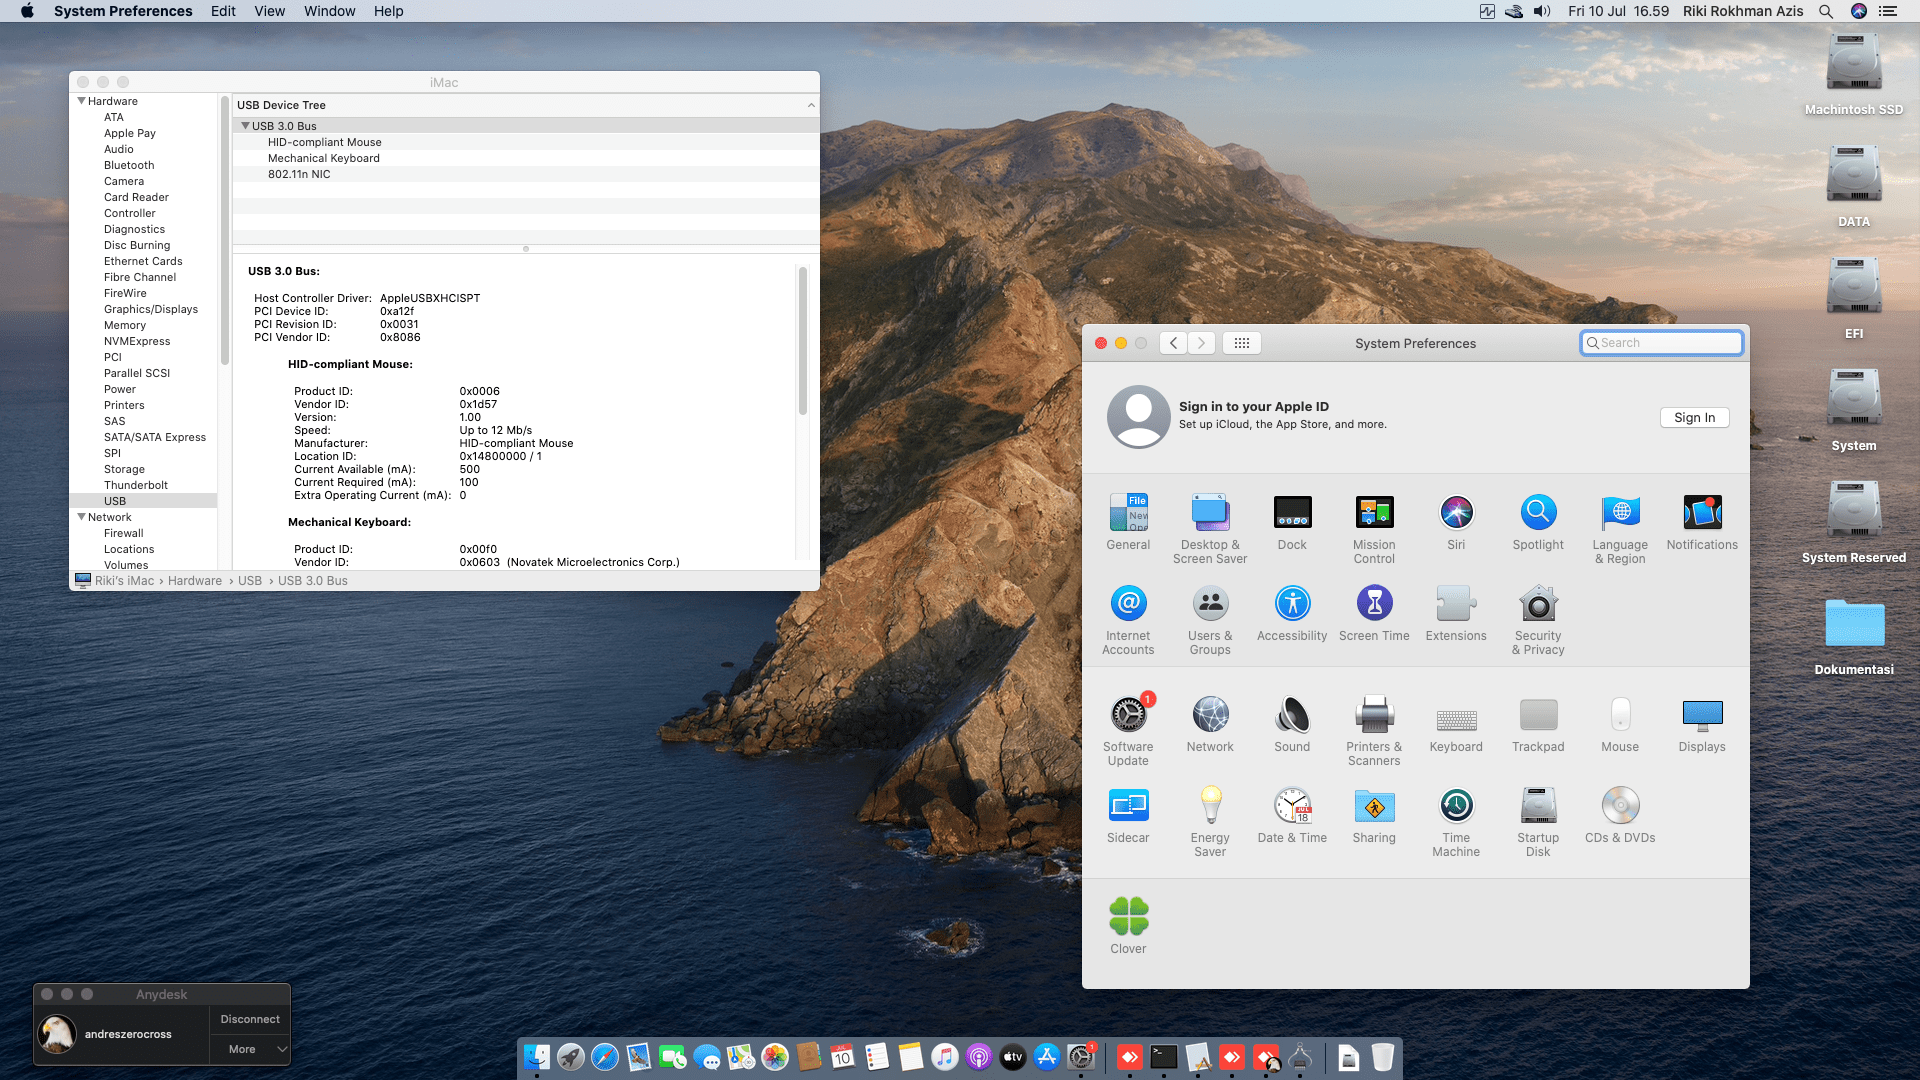1920x1080 pixels.
Task: Open the Clover preference pane
Action: click(1128, 917)
